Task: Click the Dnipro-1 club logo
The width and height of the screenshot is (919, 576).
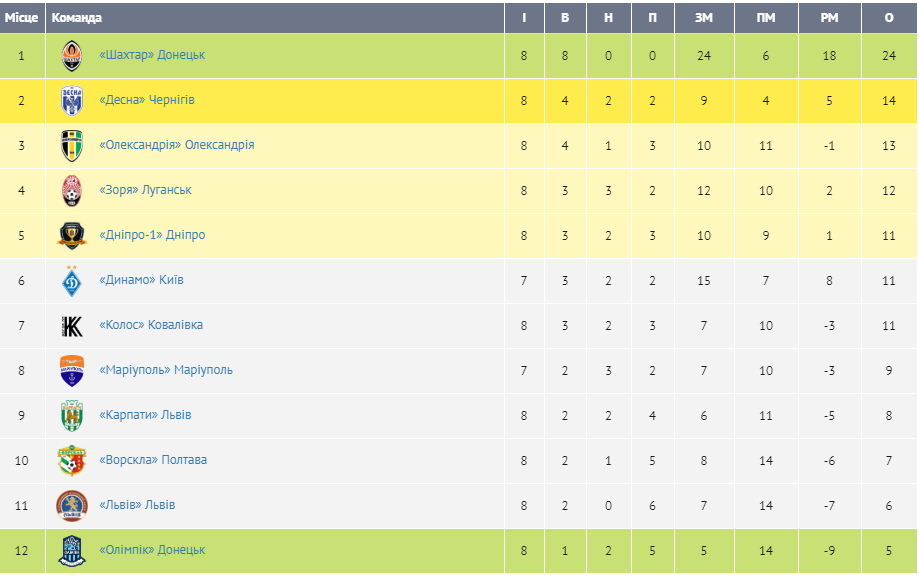Action: click(x=72, y=236)
